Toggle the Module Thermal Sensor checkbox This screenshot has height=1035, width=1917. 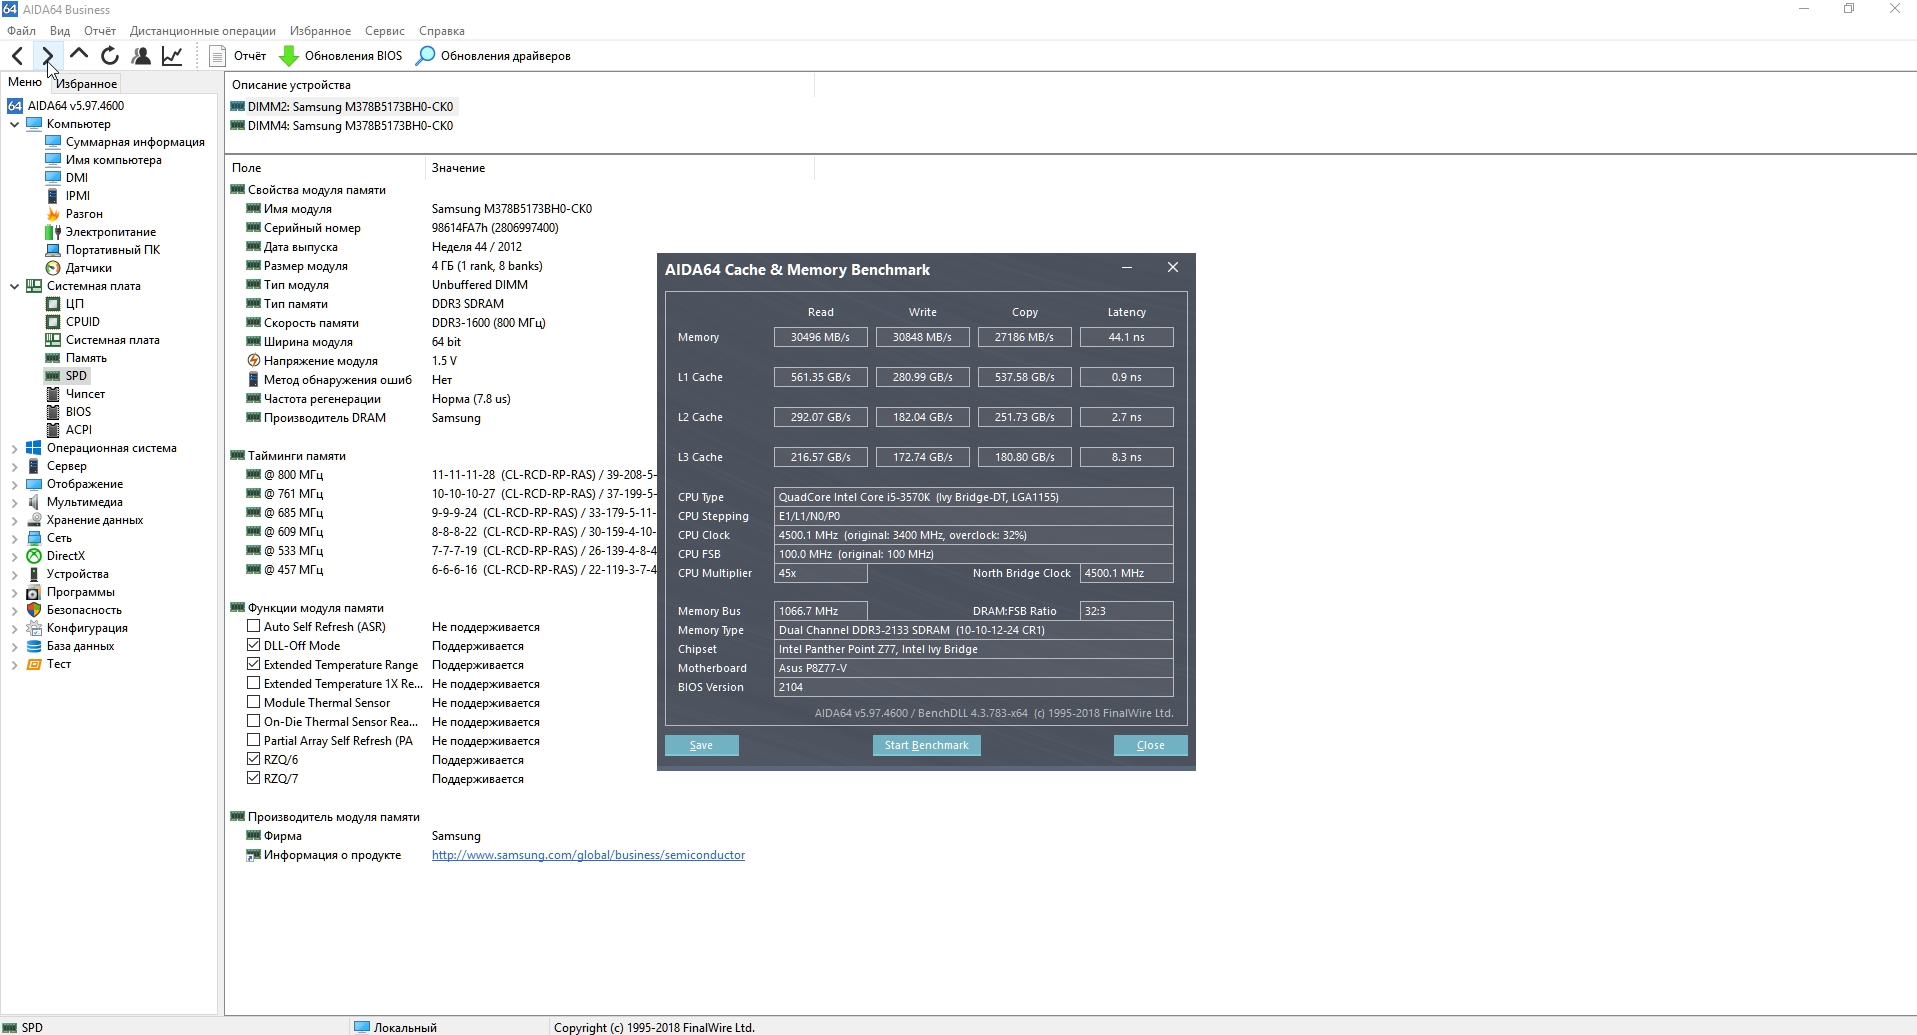pyautogui.click(x=254, y=703)
